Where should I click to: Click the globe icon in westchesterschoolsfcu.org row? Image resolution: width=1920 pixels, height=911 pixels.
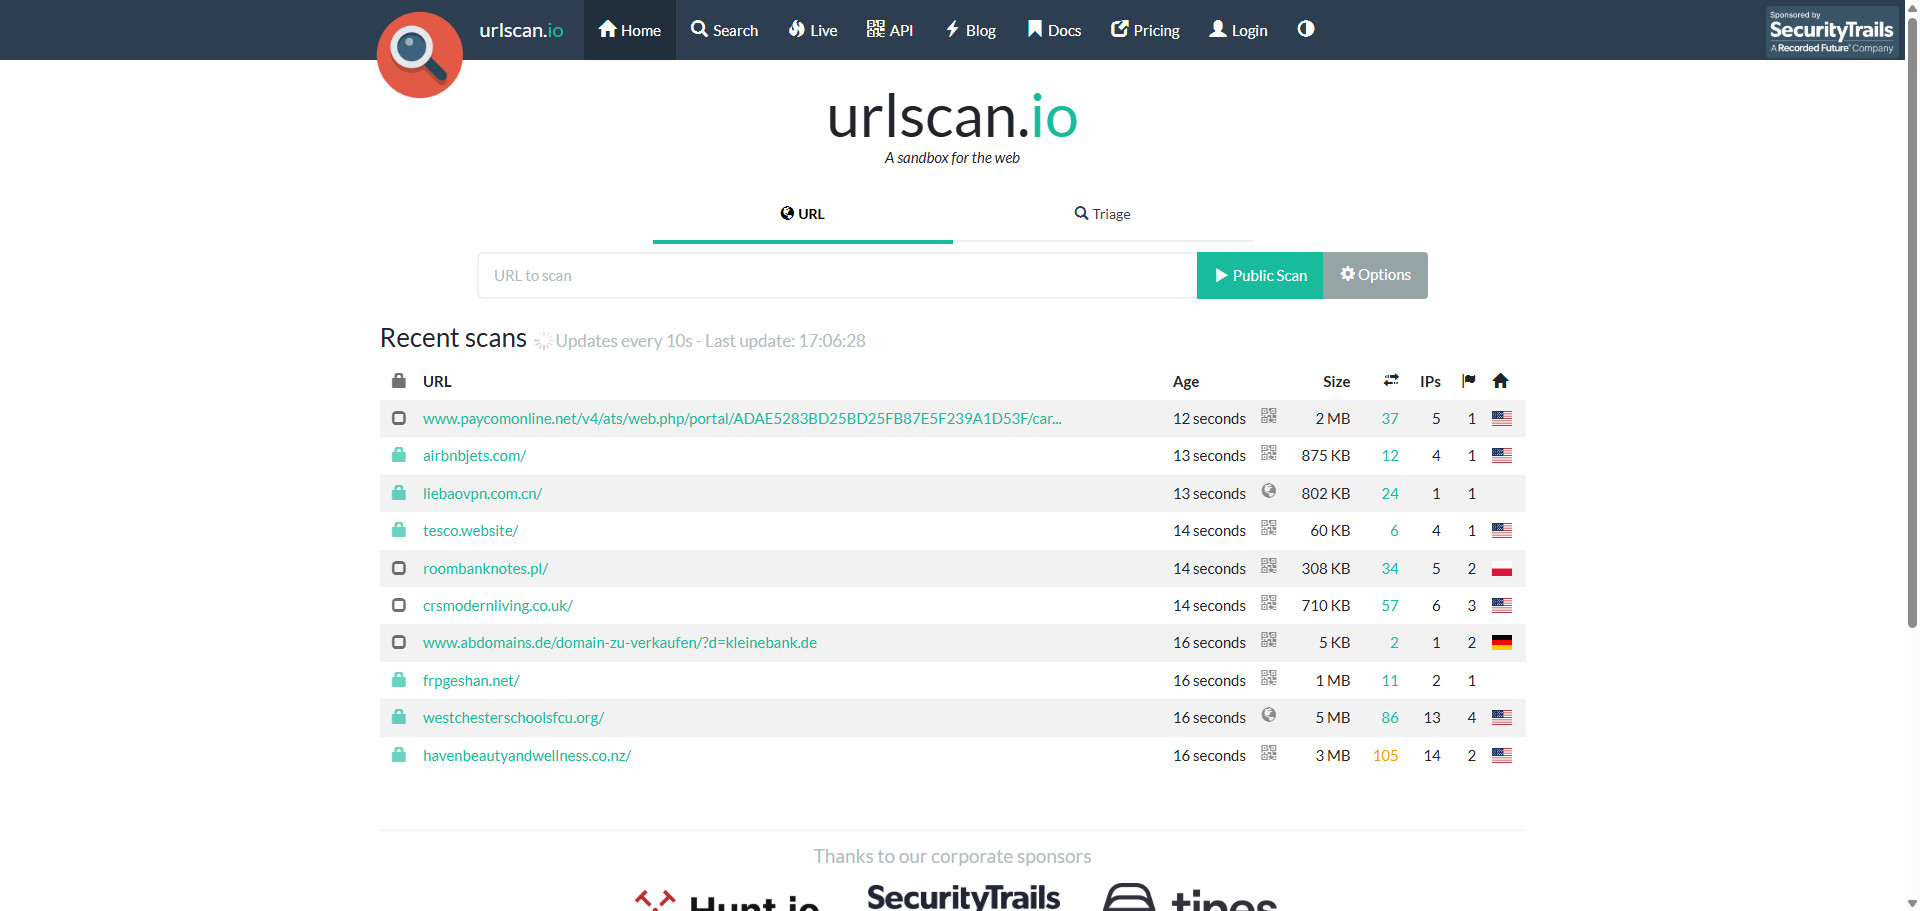(x=1269, y=715)
